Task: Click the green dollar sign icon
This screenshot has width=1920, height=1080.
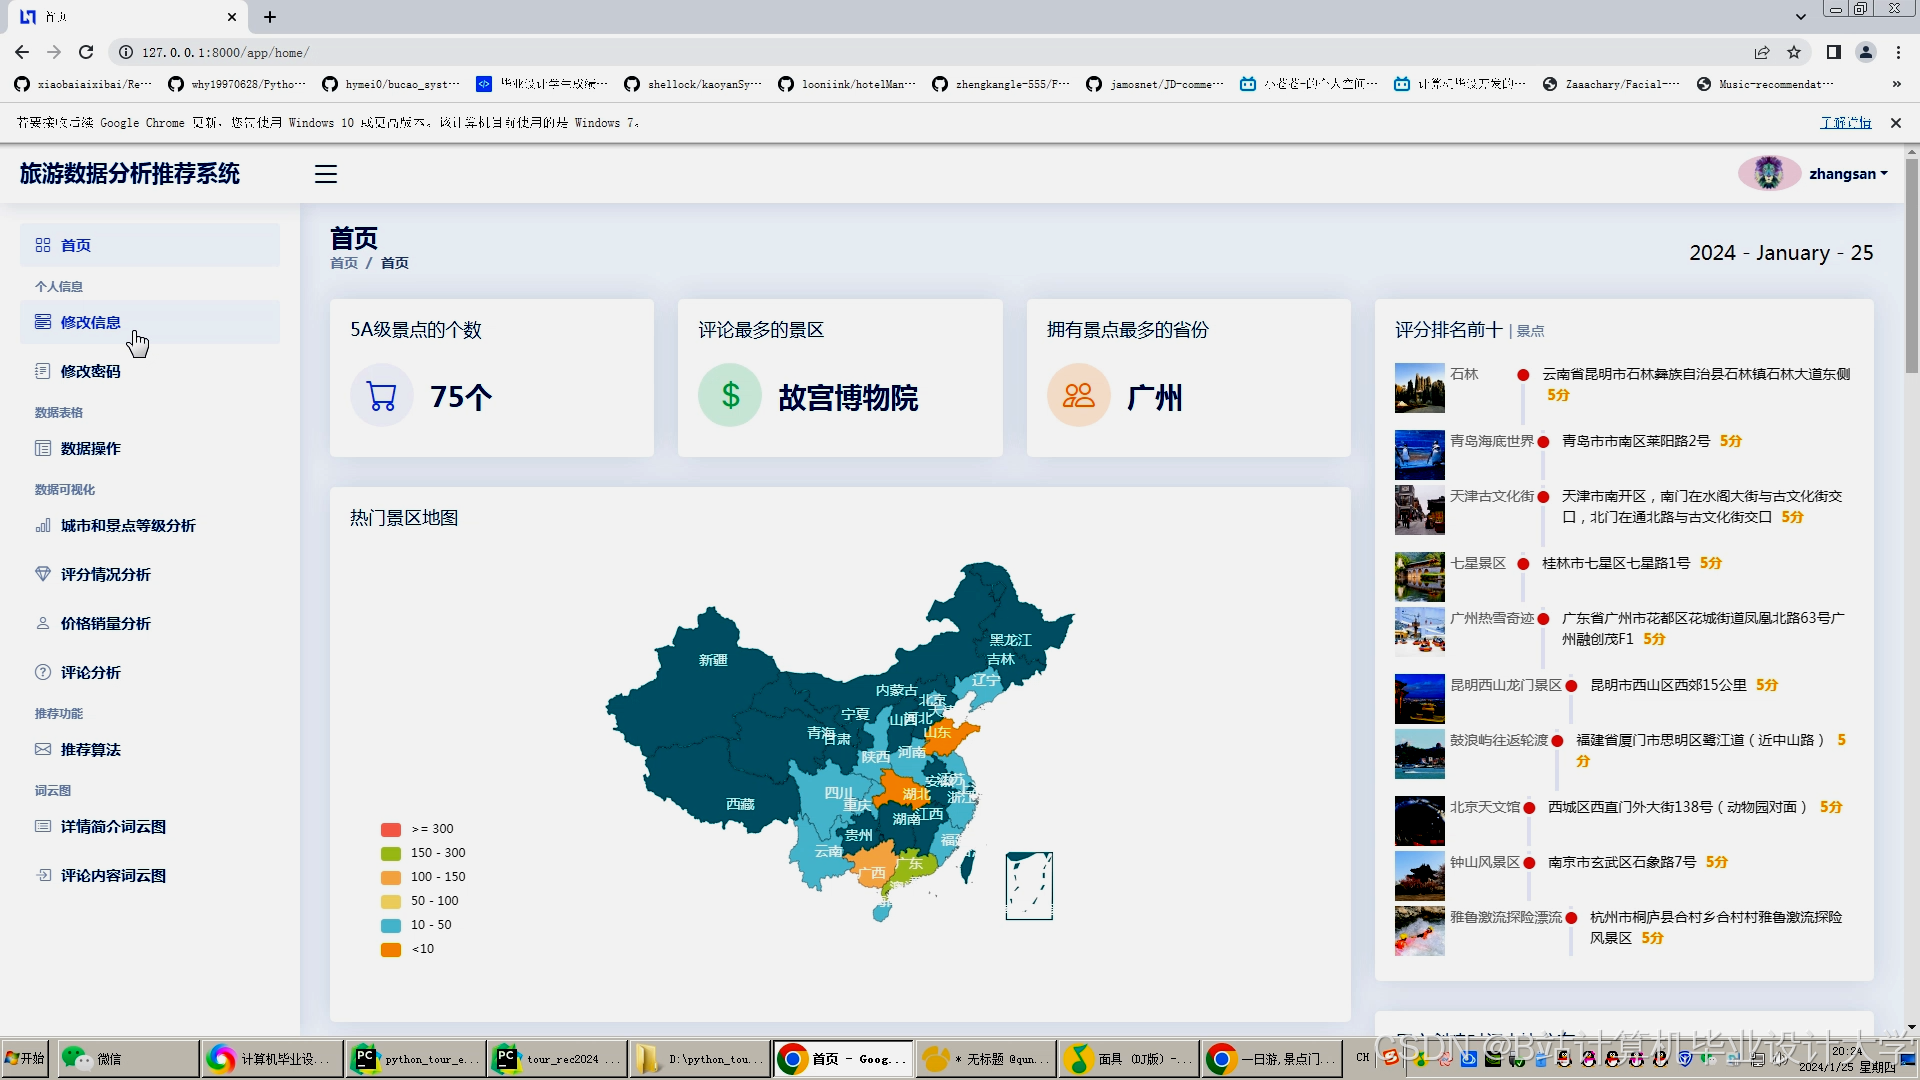Action: (730, 396)
